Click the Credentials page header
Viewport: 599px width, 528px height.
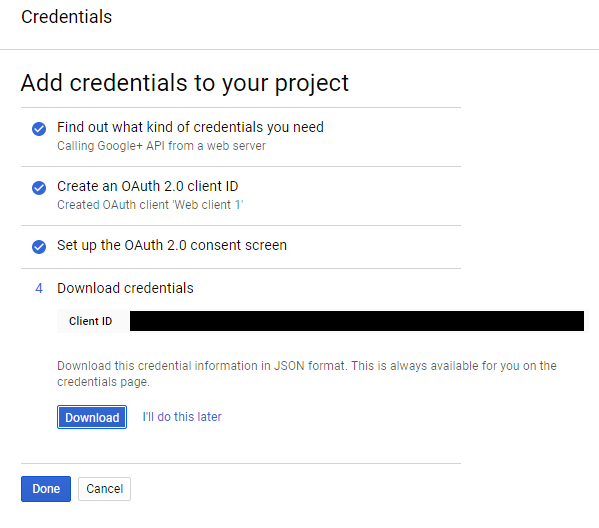coord(66,17)
